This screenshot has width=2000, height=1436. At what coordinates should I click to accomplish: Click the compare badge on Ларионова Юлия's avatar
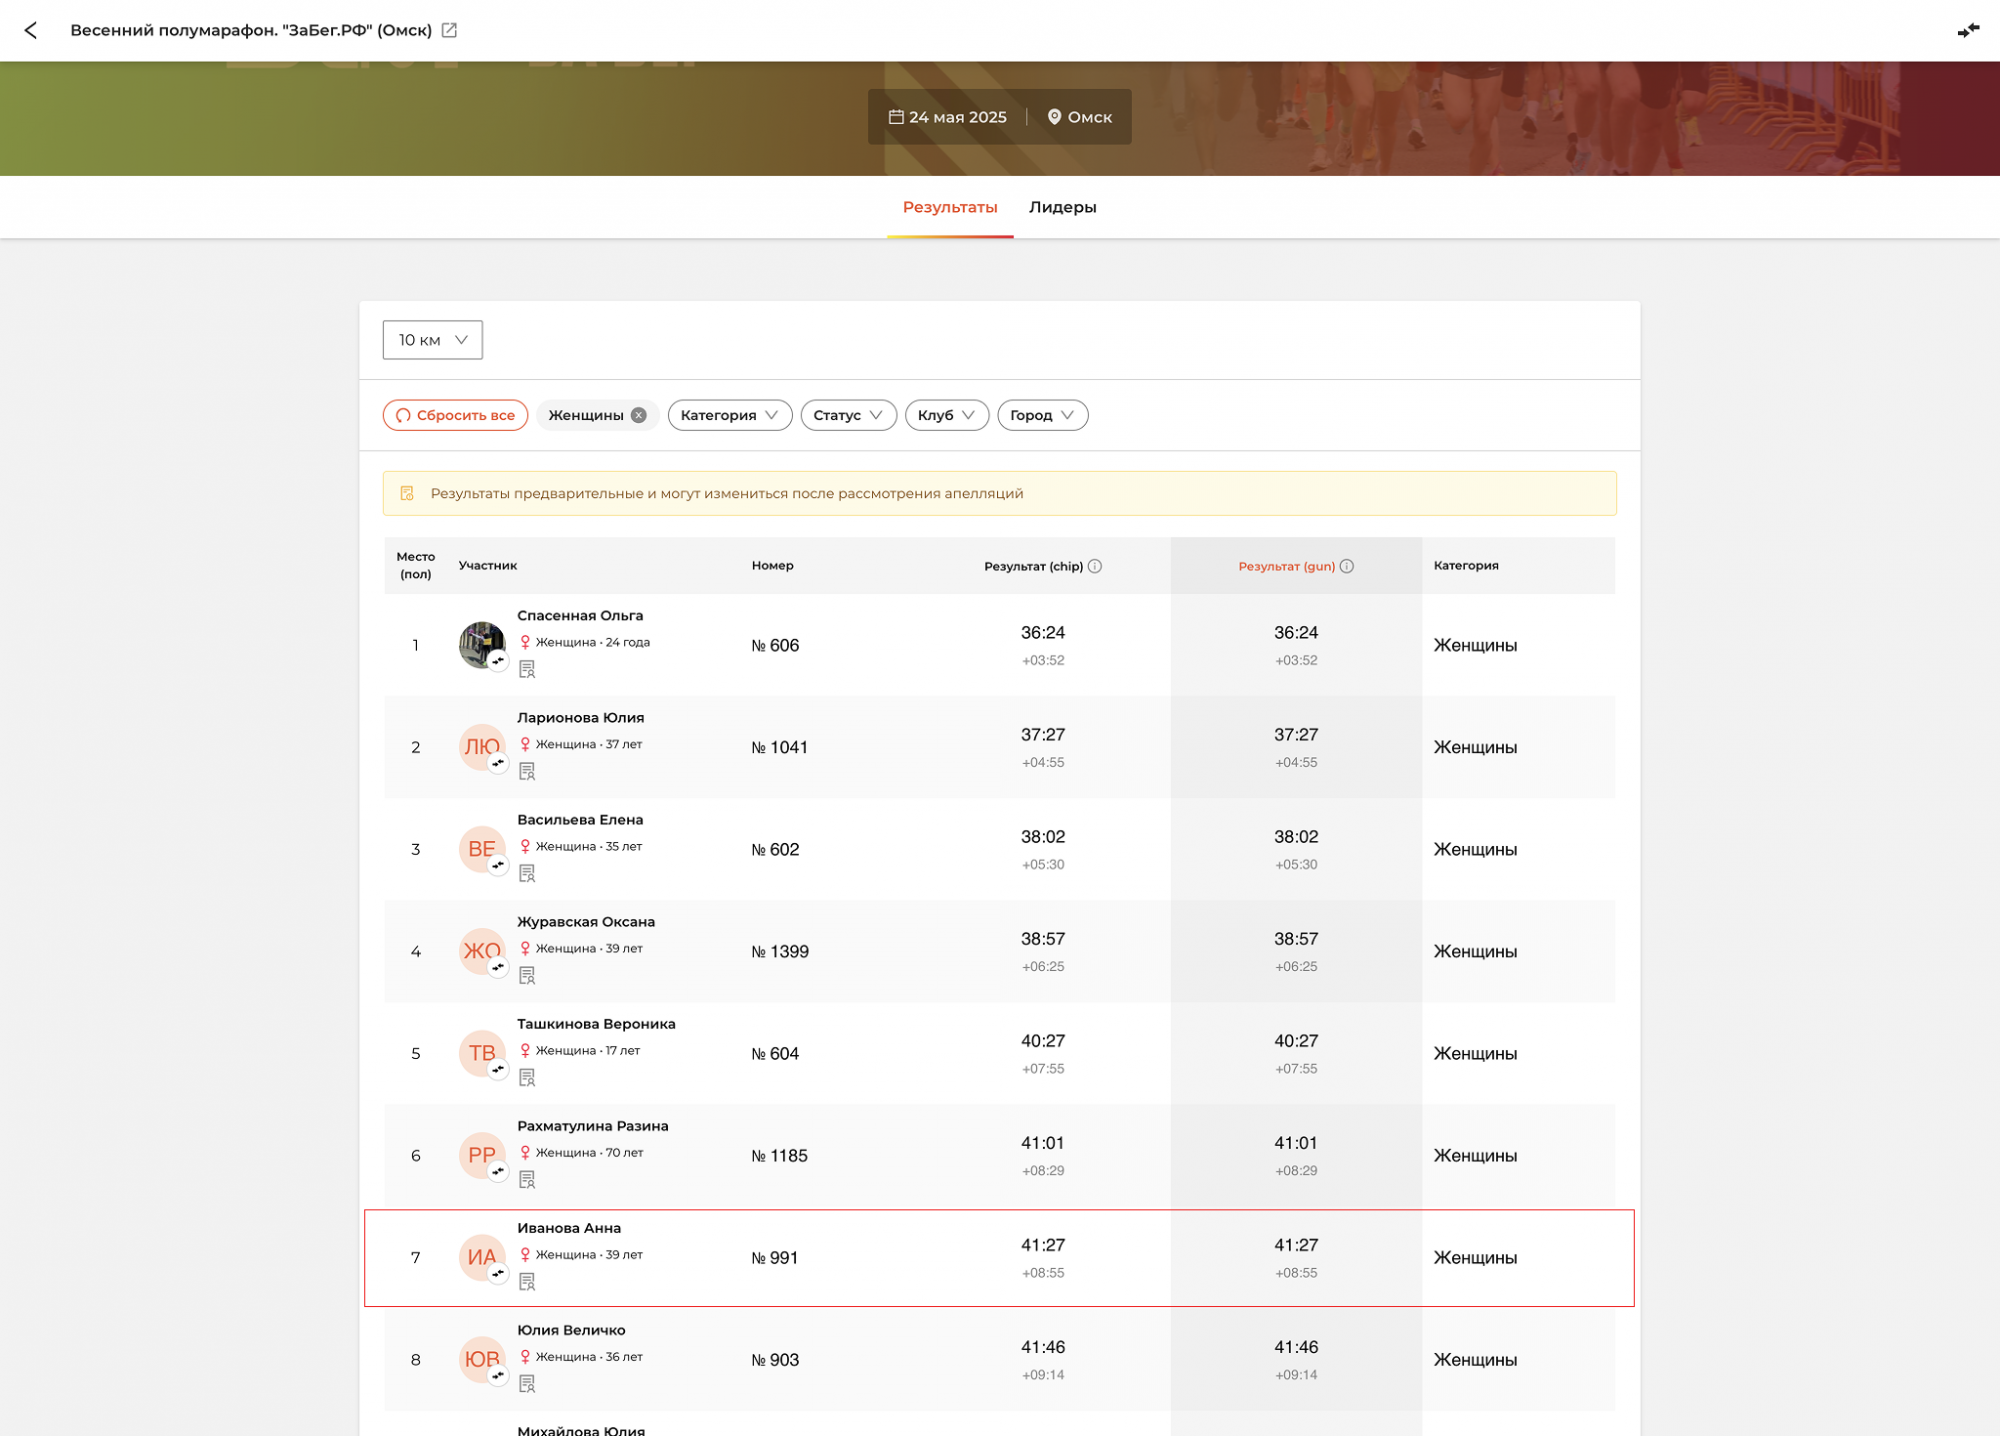point(498,763)
